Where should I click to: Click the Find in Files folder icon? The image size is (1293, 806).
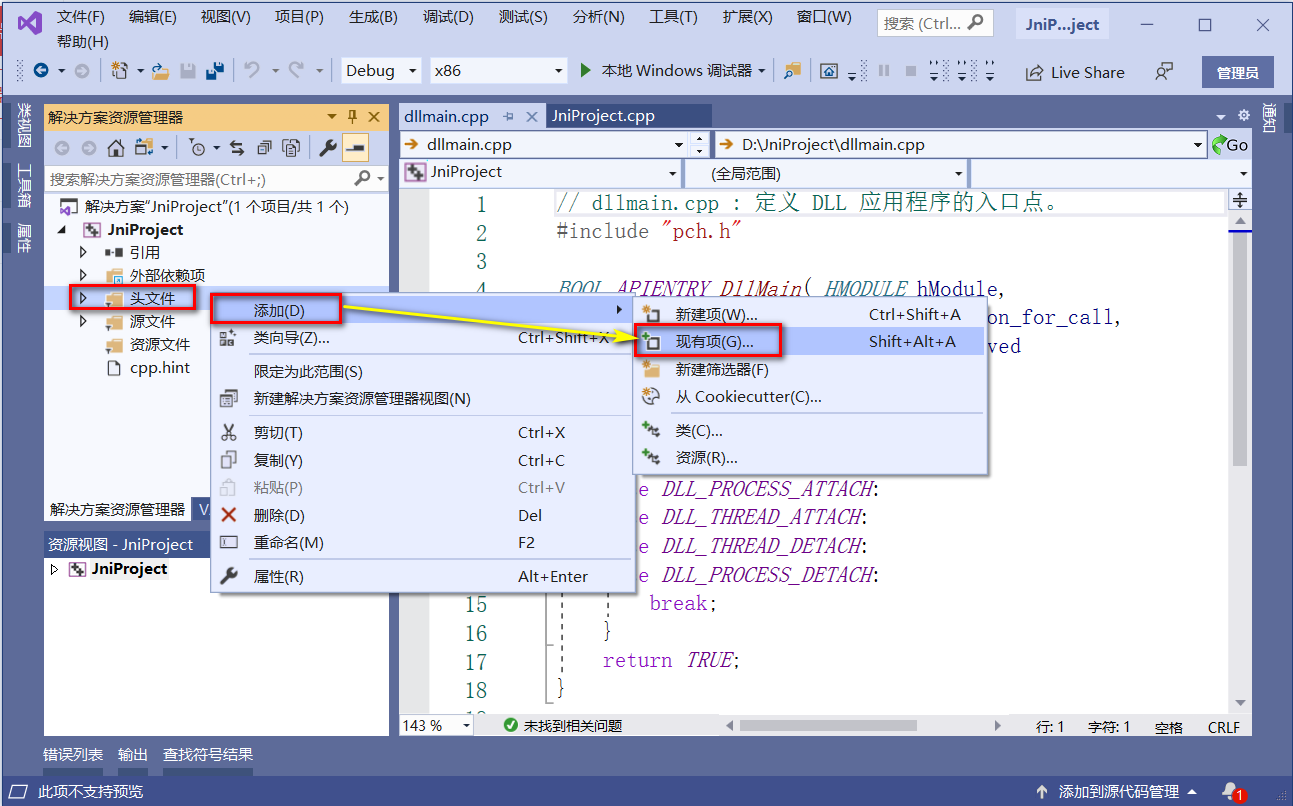click(x=792, y=71)
